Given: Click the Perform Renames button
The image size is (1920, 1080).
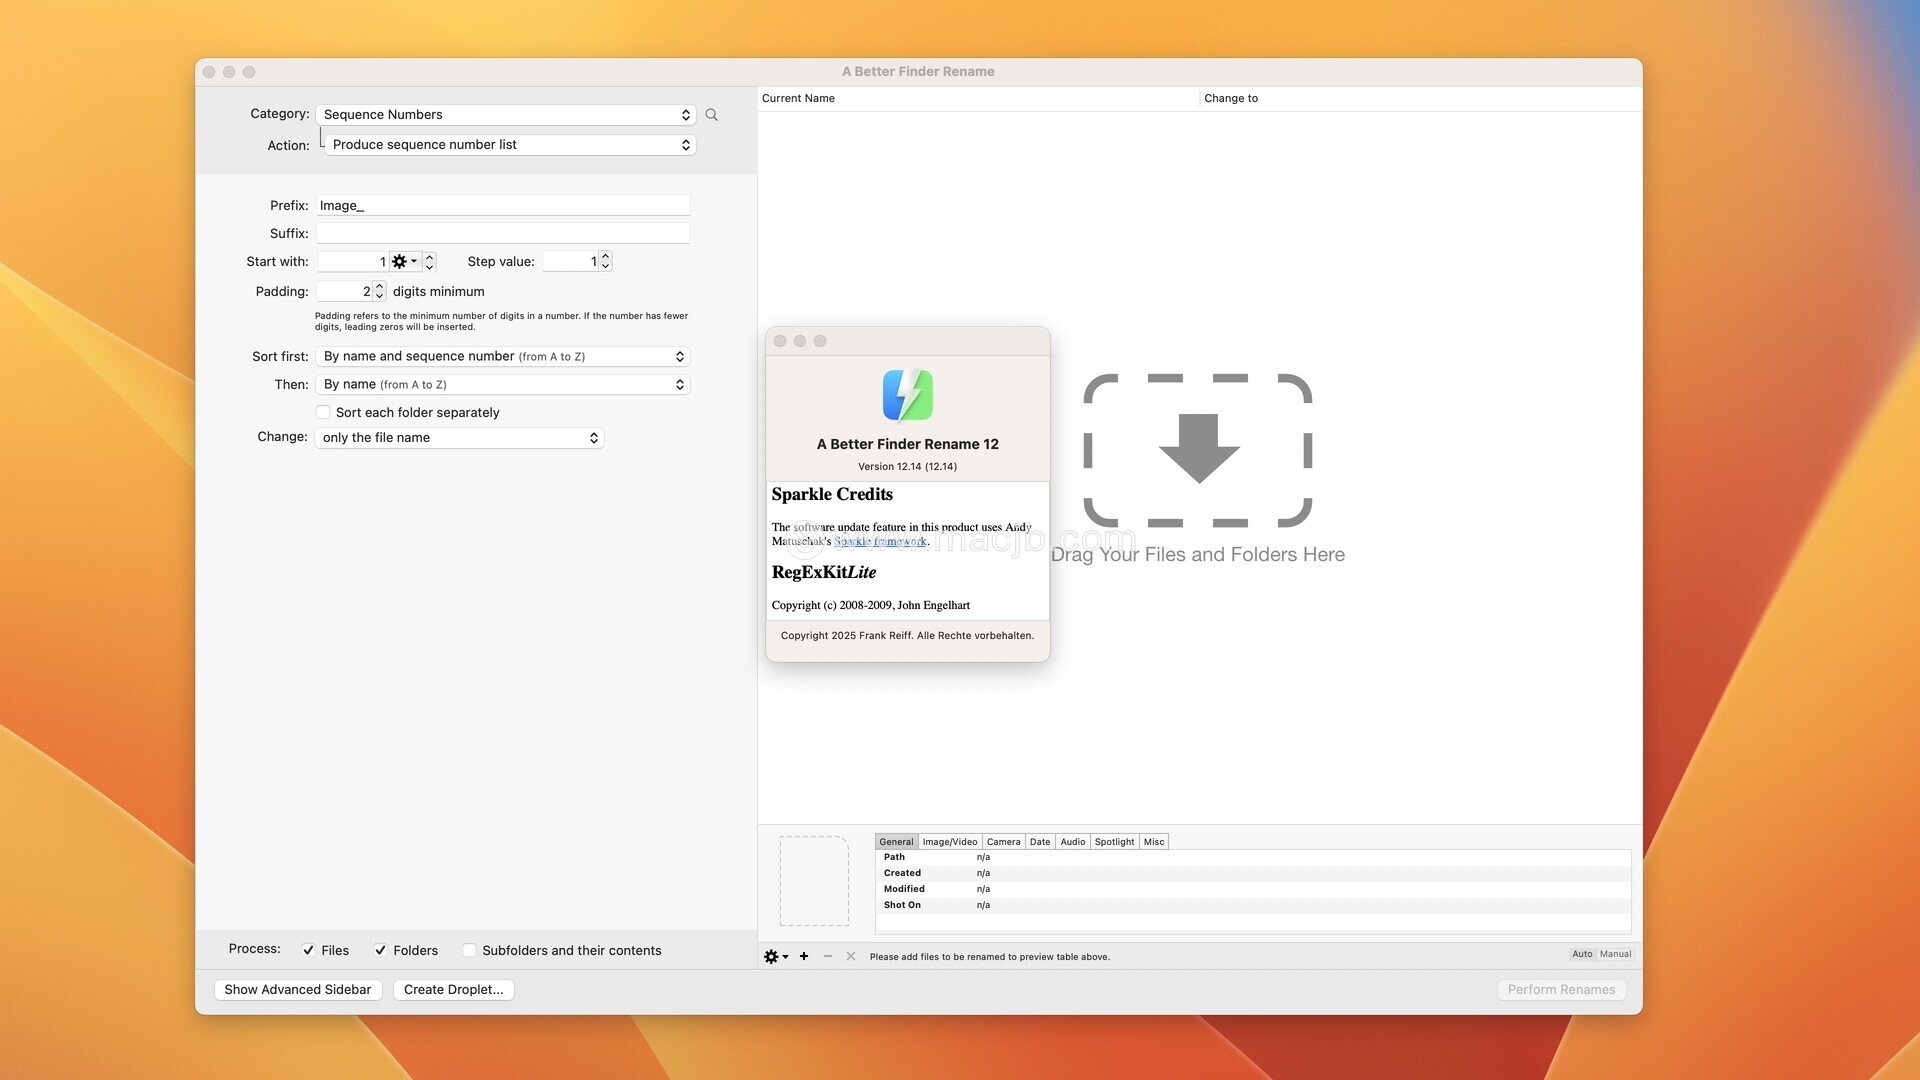Looking at the screenshot, I should point(1561,990).
